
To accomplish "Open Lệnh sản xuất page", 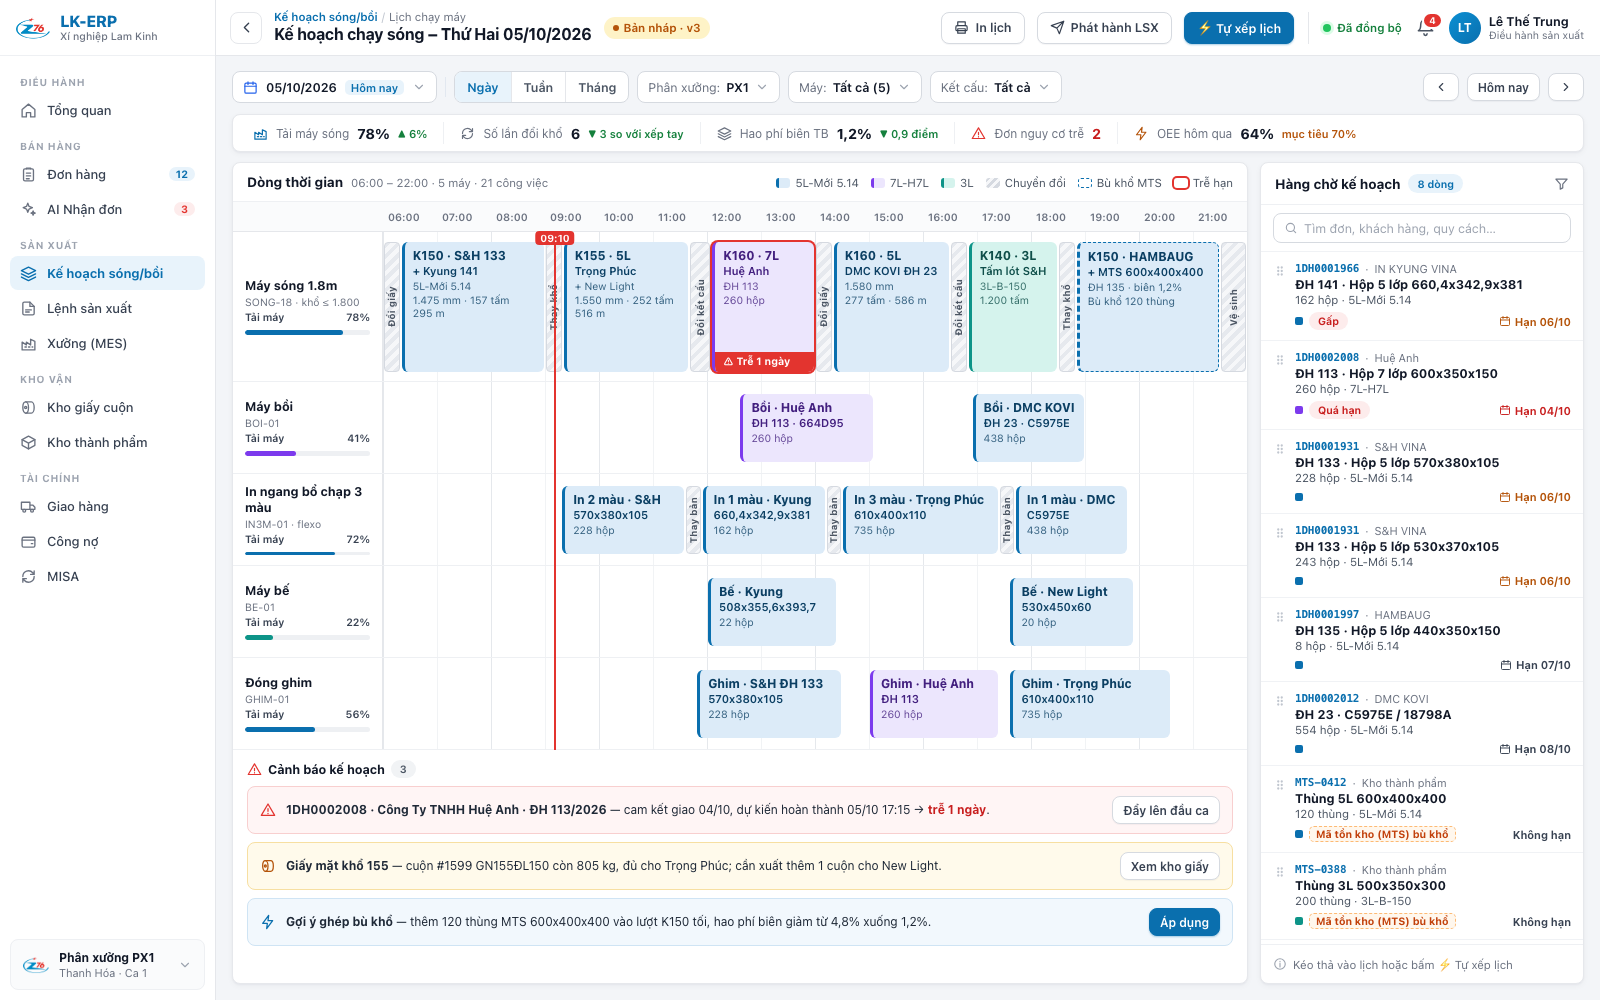I will click(107, 308).
